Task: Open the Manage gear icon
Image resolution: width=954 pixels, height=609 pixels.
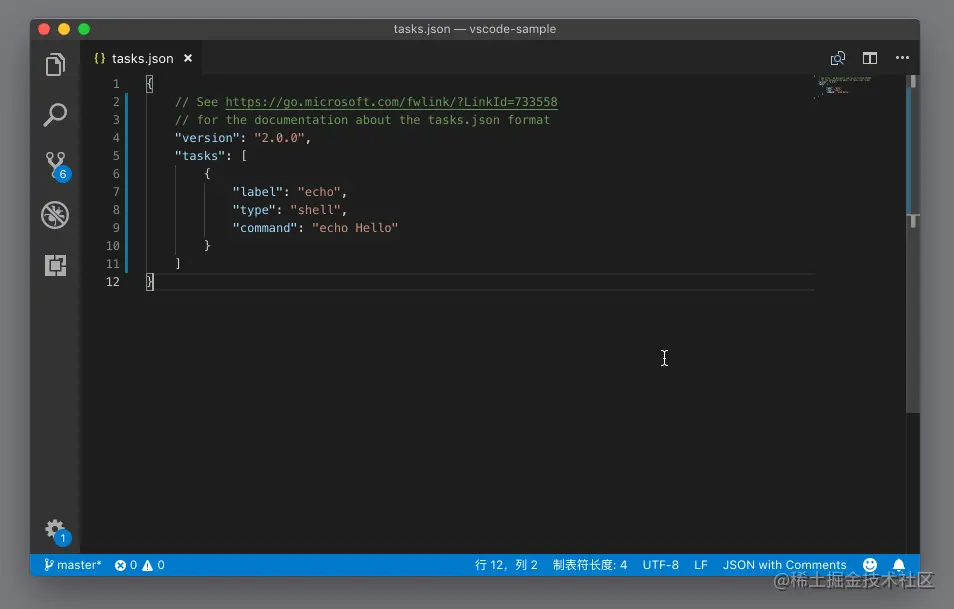Action: (x=55, y=529)
